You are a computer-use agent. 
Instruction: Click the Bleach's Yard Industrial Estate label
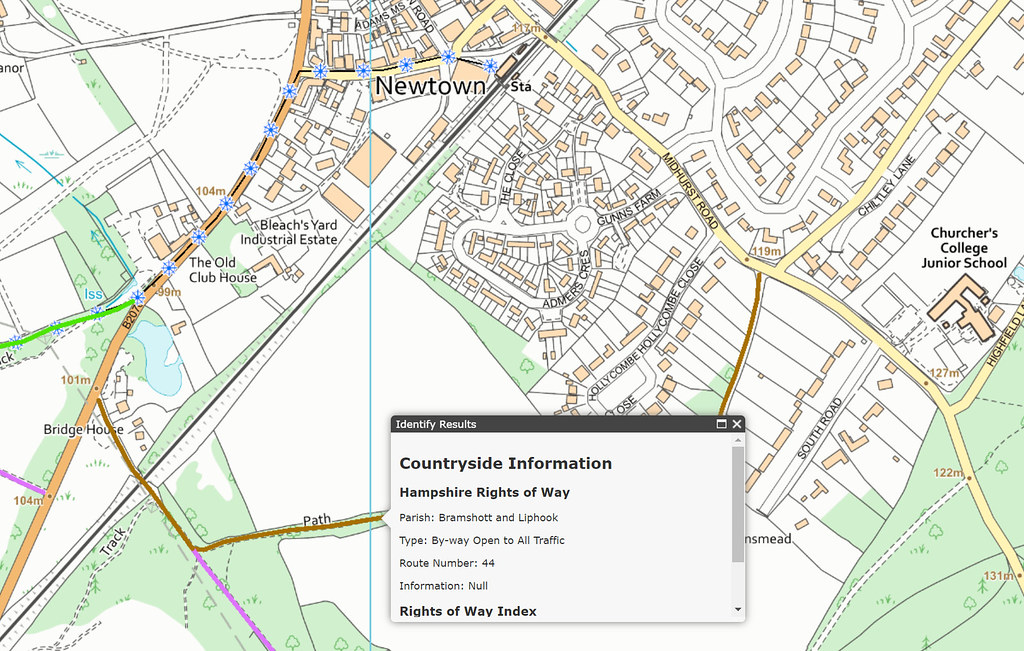[289, 232]
